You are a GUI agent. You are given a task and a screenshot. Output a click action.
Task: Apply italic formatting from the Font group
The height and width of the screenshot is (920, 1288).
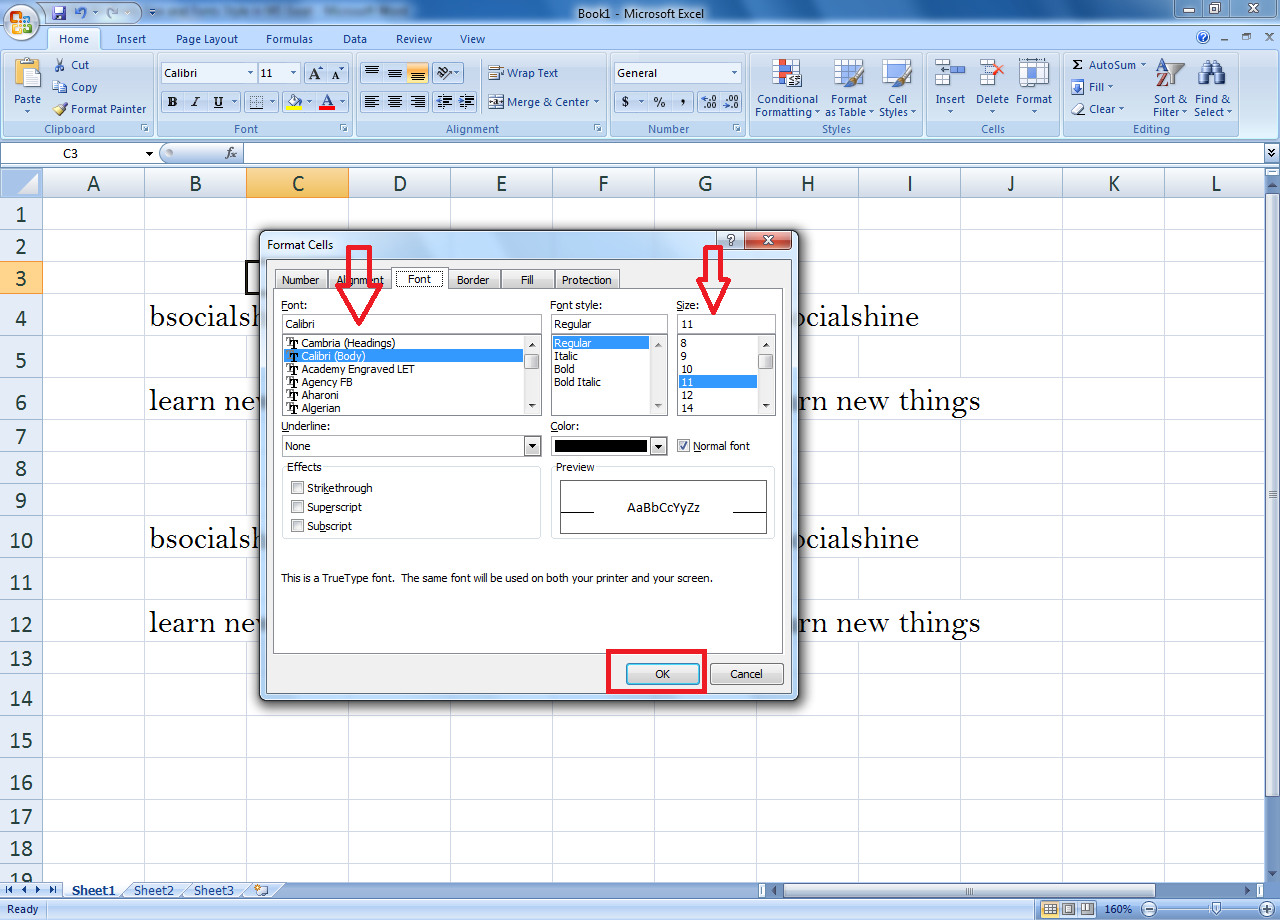pos(194,102)
